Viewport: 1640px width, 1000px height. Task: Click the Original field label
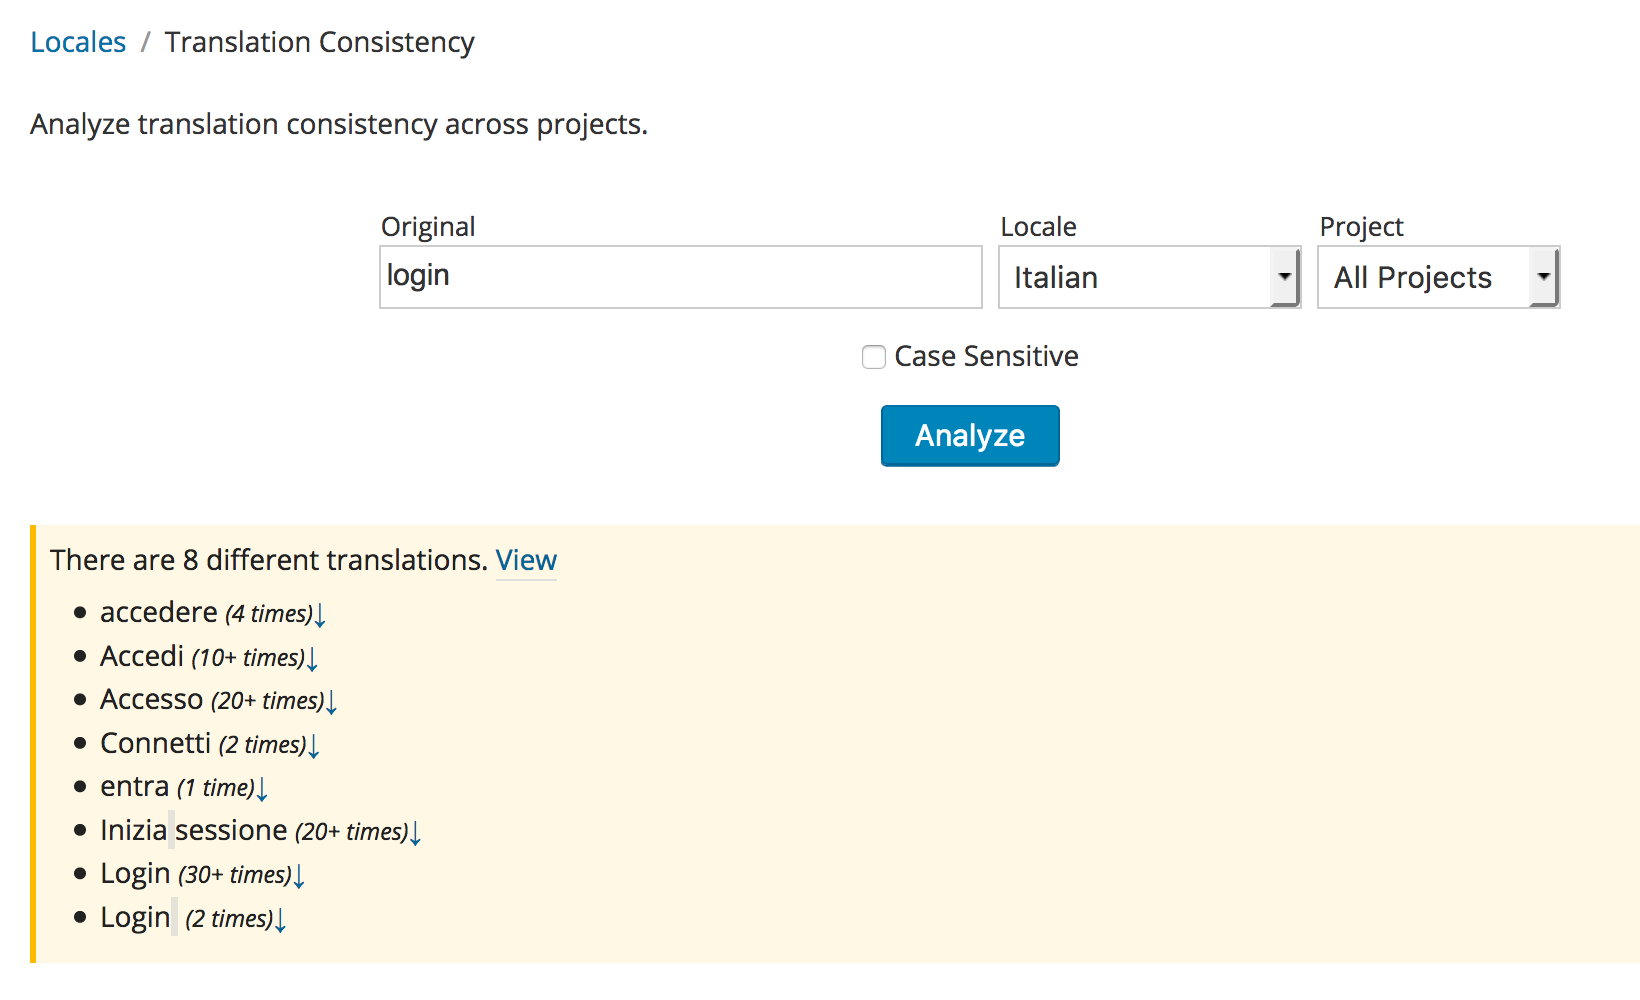[x=428, y=227]
